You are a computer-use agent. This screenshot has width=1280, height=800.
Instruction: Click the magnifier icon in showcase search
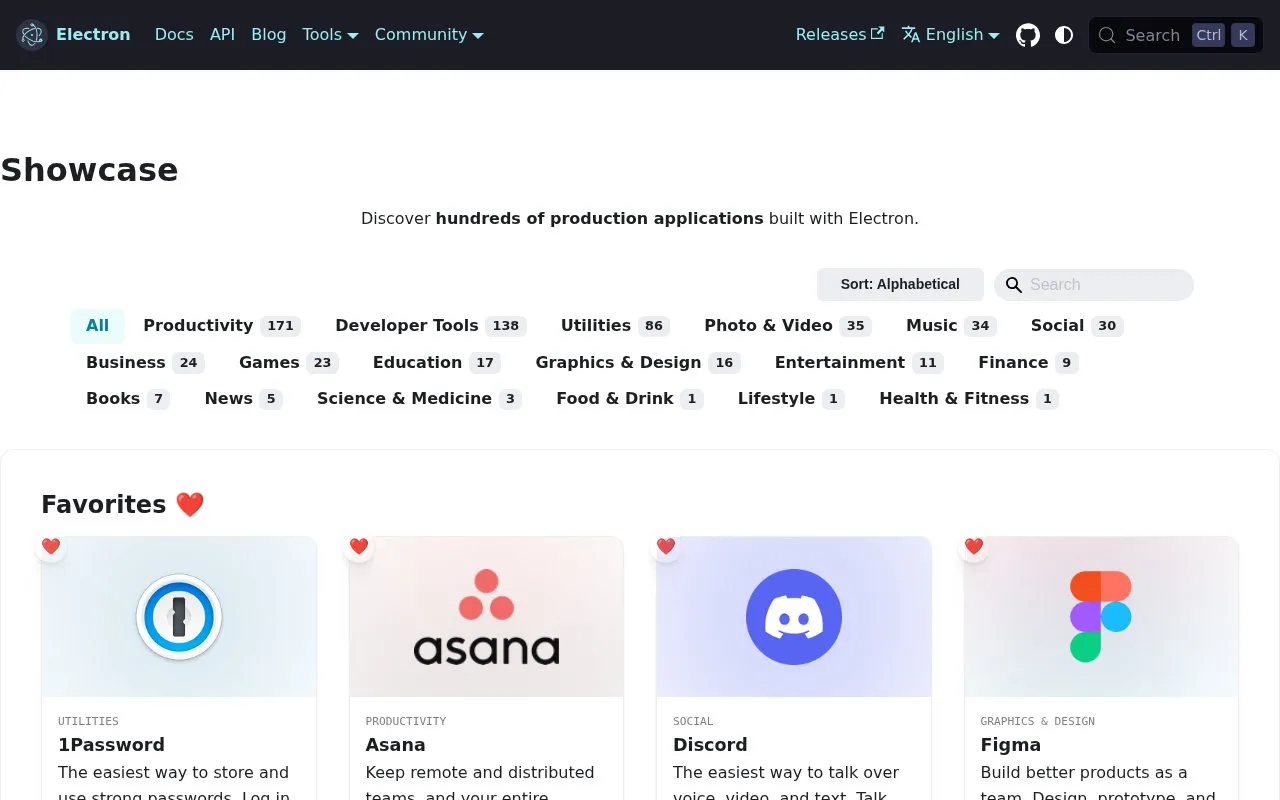coord(1014,285)
